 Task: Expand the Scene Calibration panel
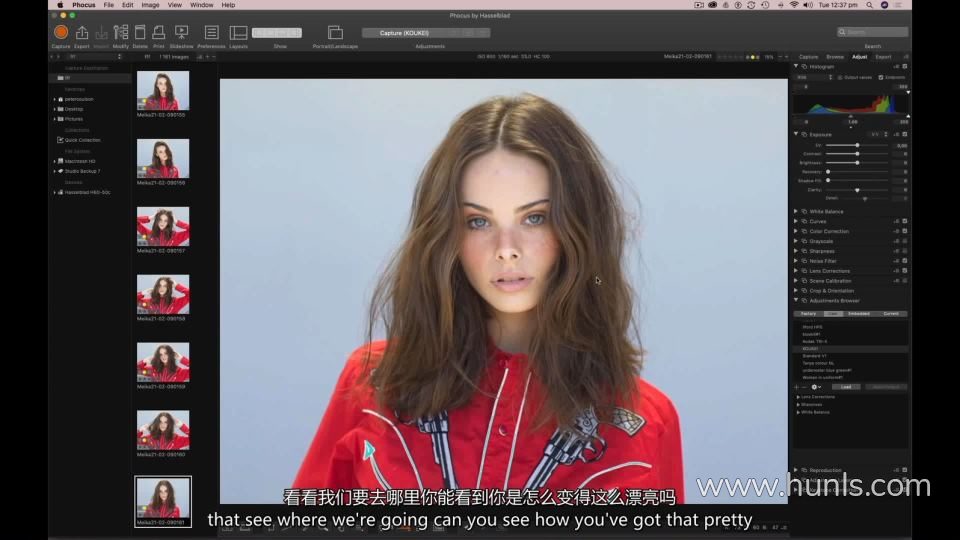coord(797,281)
